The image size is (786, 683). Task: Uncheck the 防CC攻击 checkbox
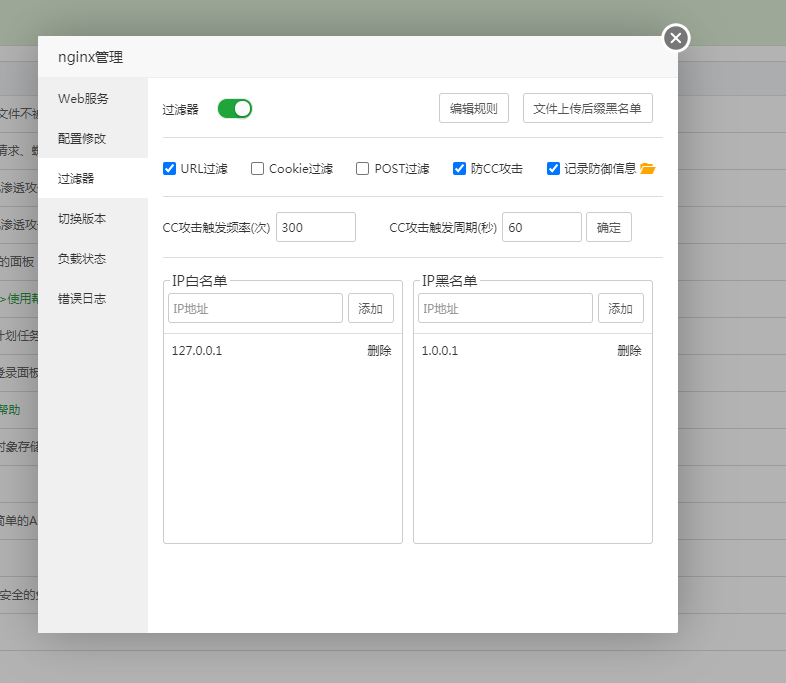click(x=459, y=168)
